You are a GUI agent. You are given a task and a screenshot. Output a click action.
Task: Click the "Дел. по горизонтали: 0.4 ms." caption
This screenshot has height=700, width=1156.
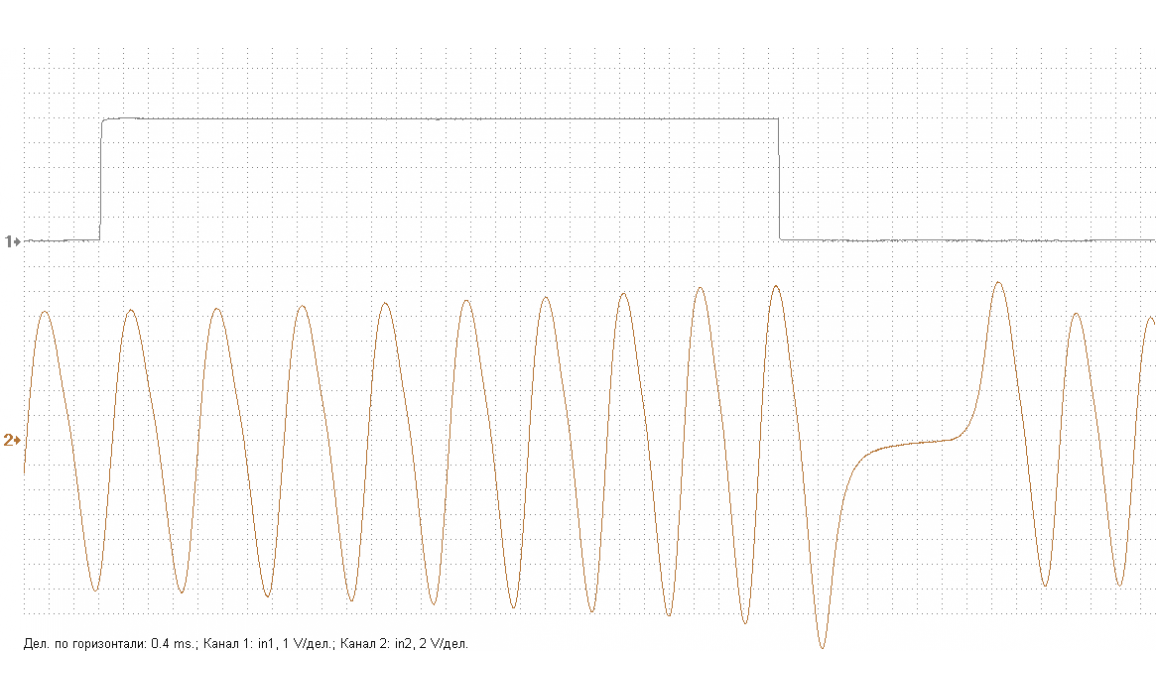[x=111, y=643]
